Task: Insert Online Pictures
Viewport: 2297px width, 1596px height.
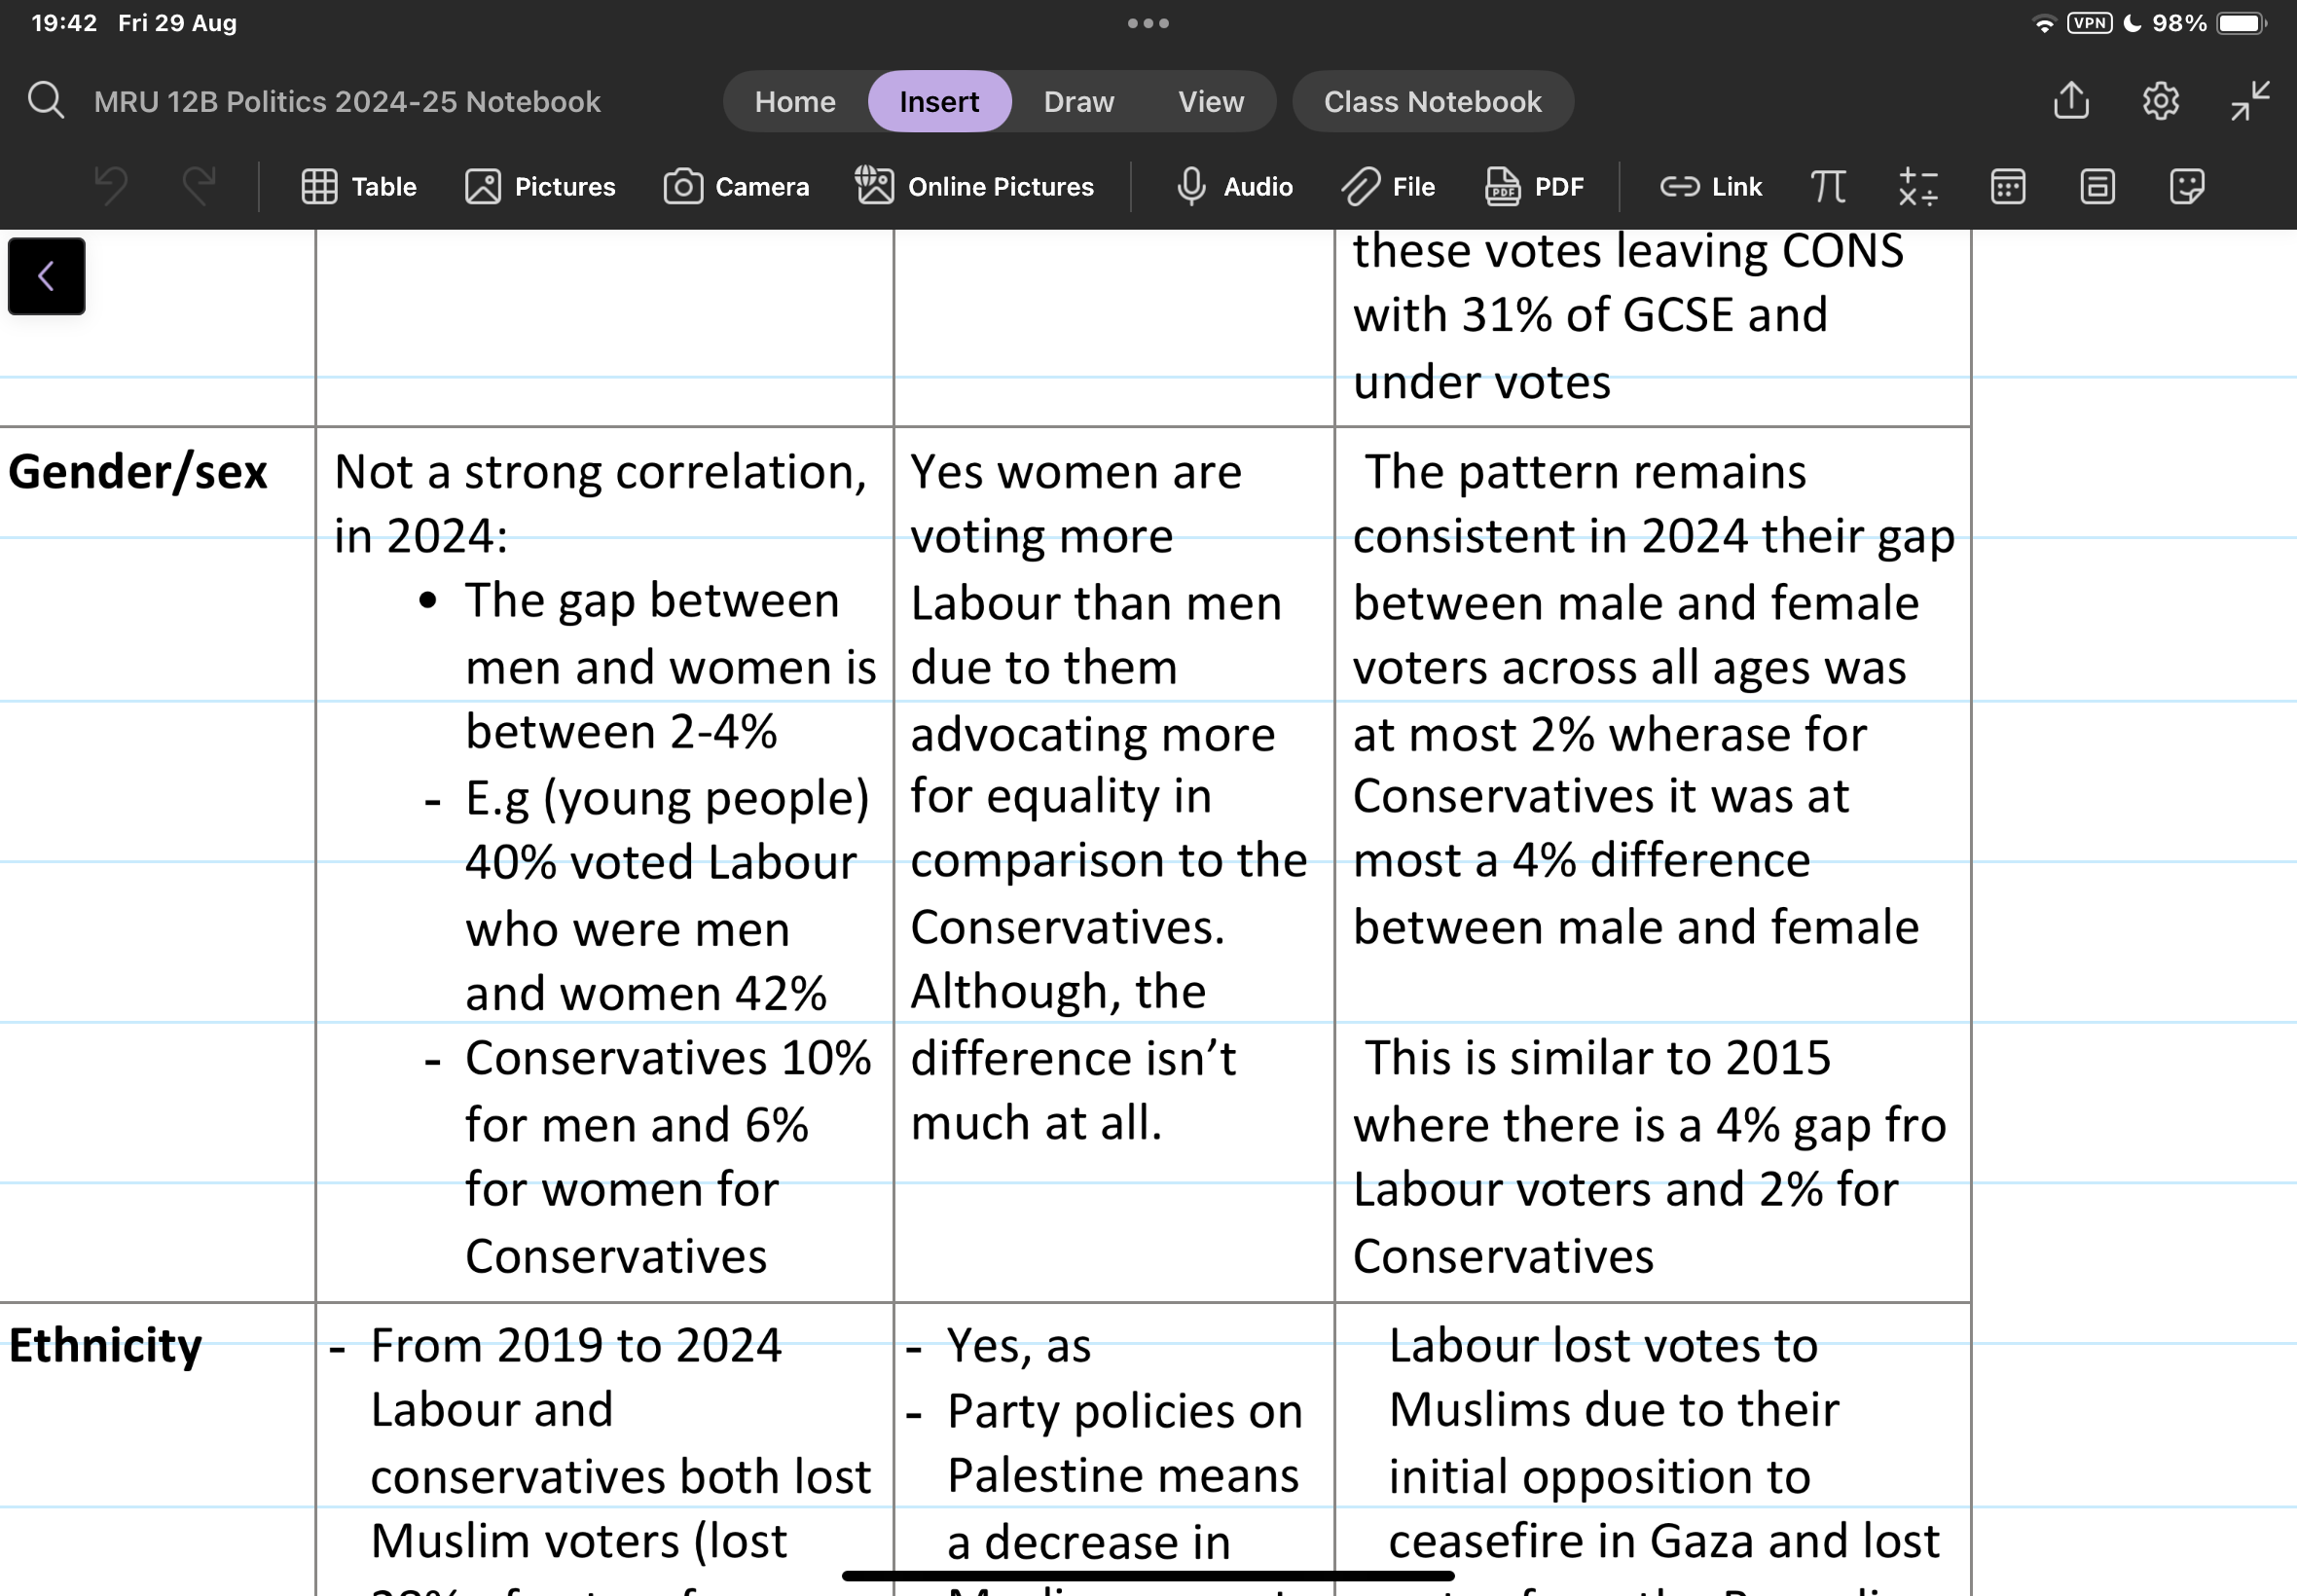Action: click(975, 187)
